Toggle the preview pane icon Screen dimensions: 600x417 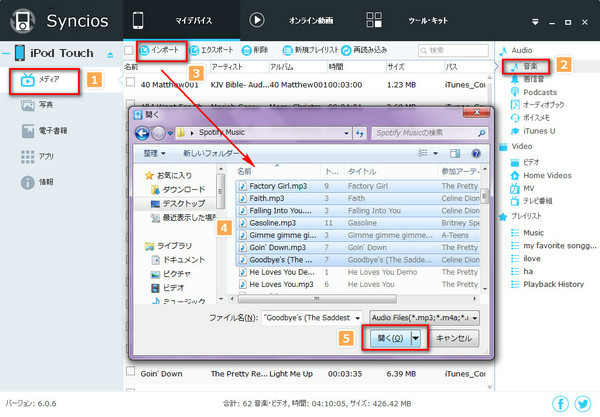(455, 154)
